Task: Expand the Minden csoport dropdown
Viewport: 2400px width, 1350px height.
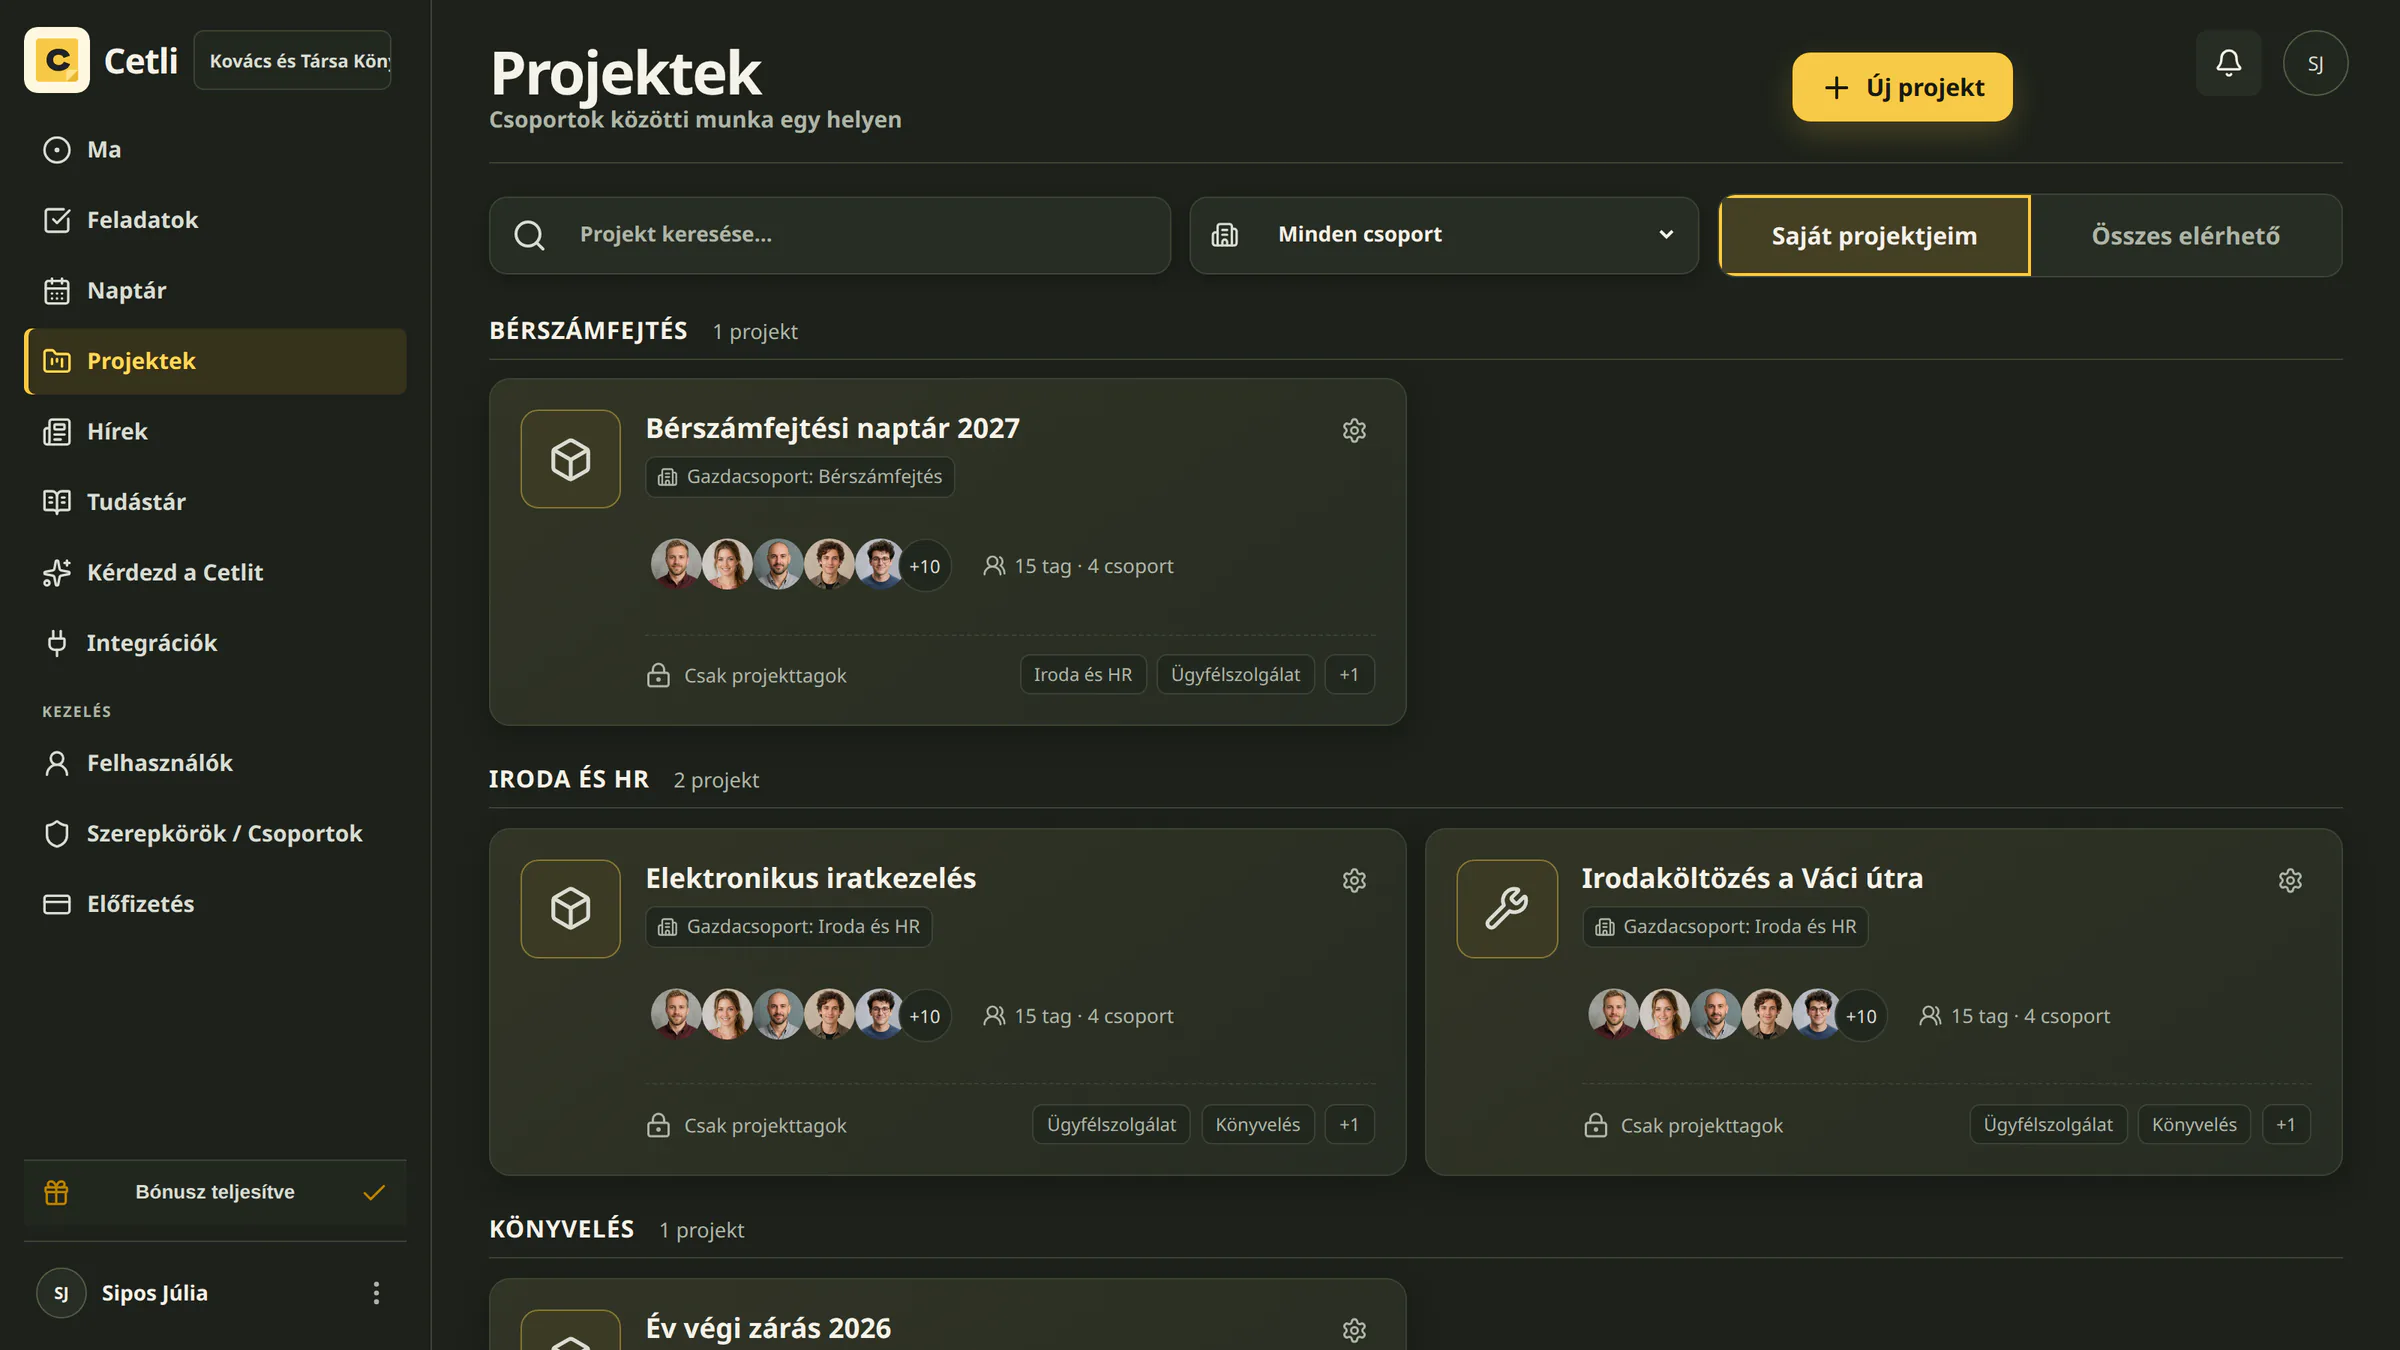Action: tap(1444, 235)
